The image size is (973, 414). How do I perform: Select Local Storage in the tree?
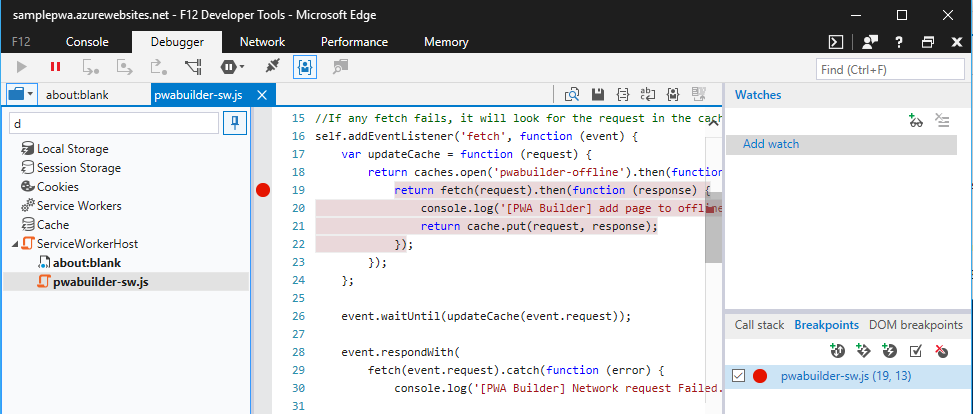73,149
